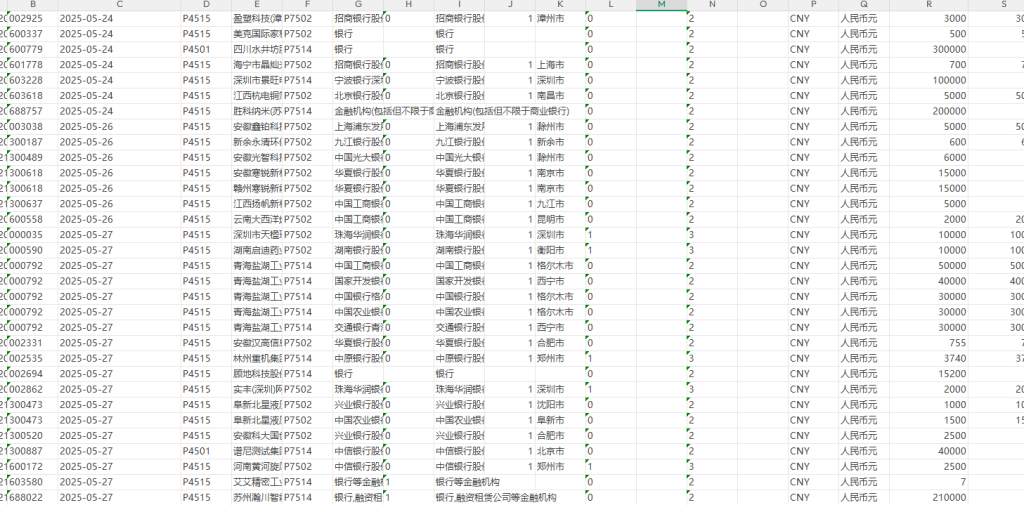Image resolution: width=1024 pixels, height=505 pixels.
Task: Click column G cell 宁波银行深
Action: click(358, 80)
